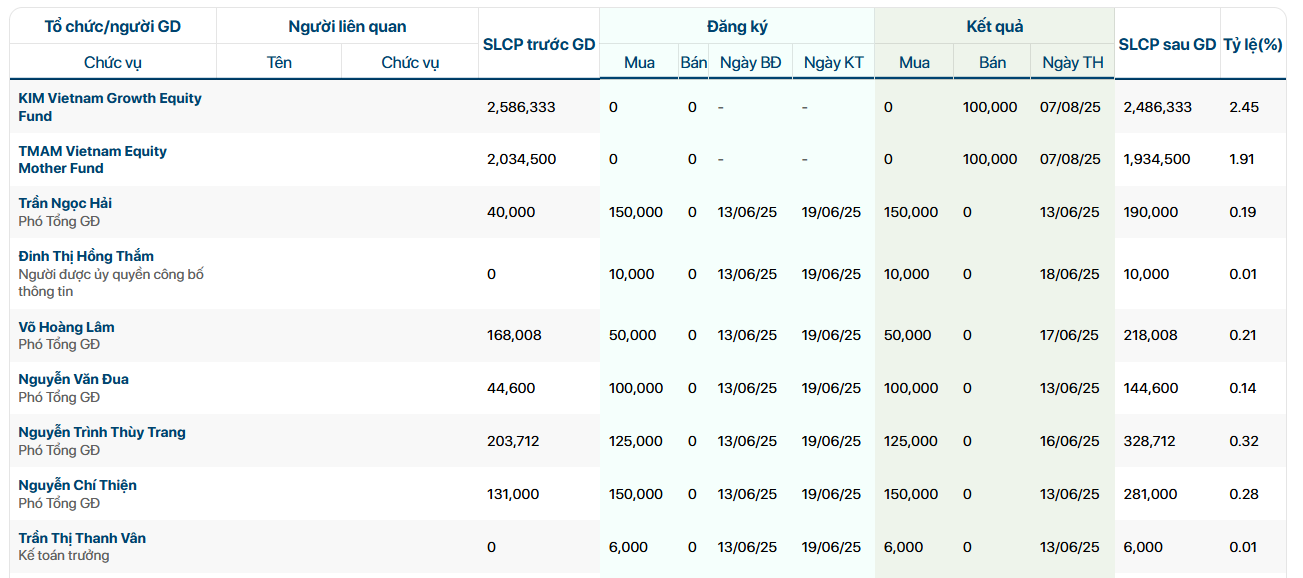
Task: Click the SLCP trước GD column header
Action: point(538,44)
